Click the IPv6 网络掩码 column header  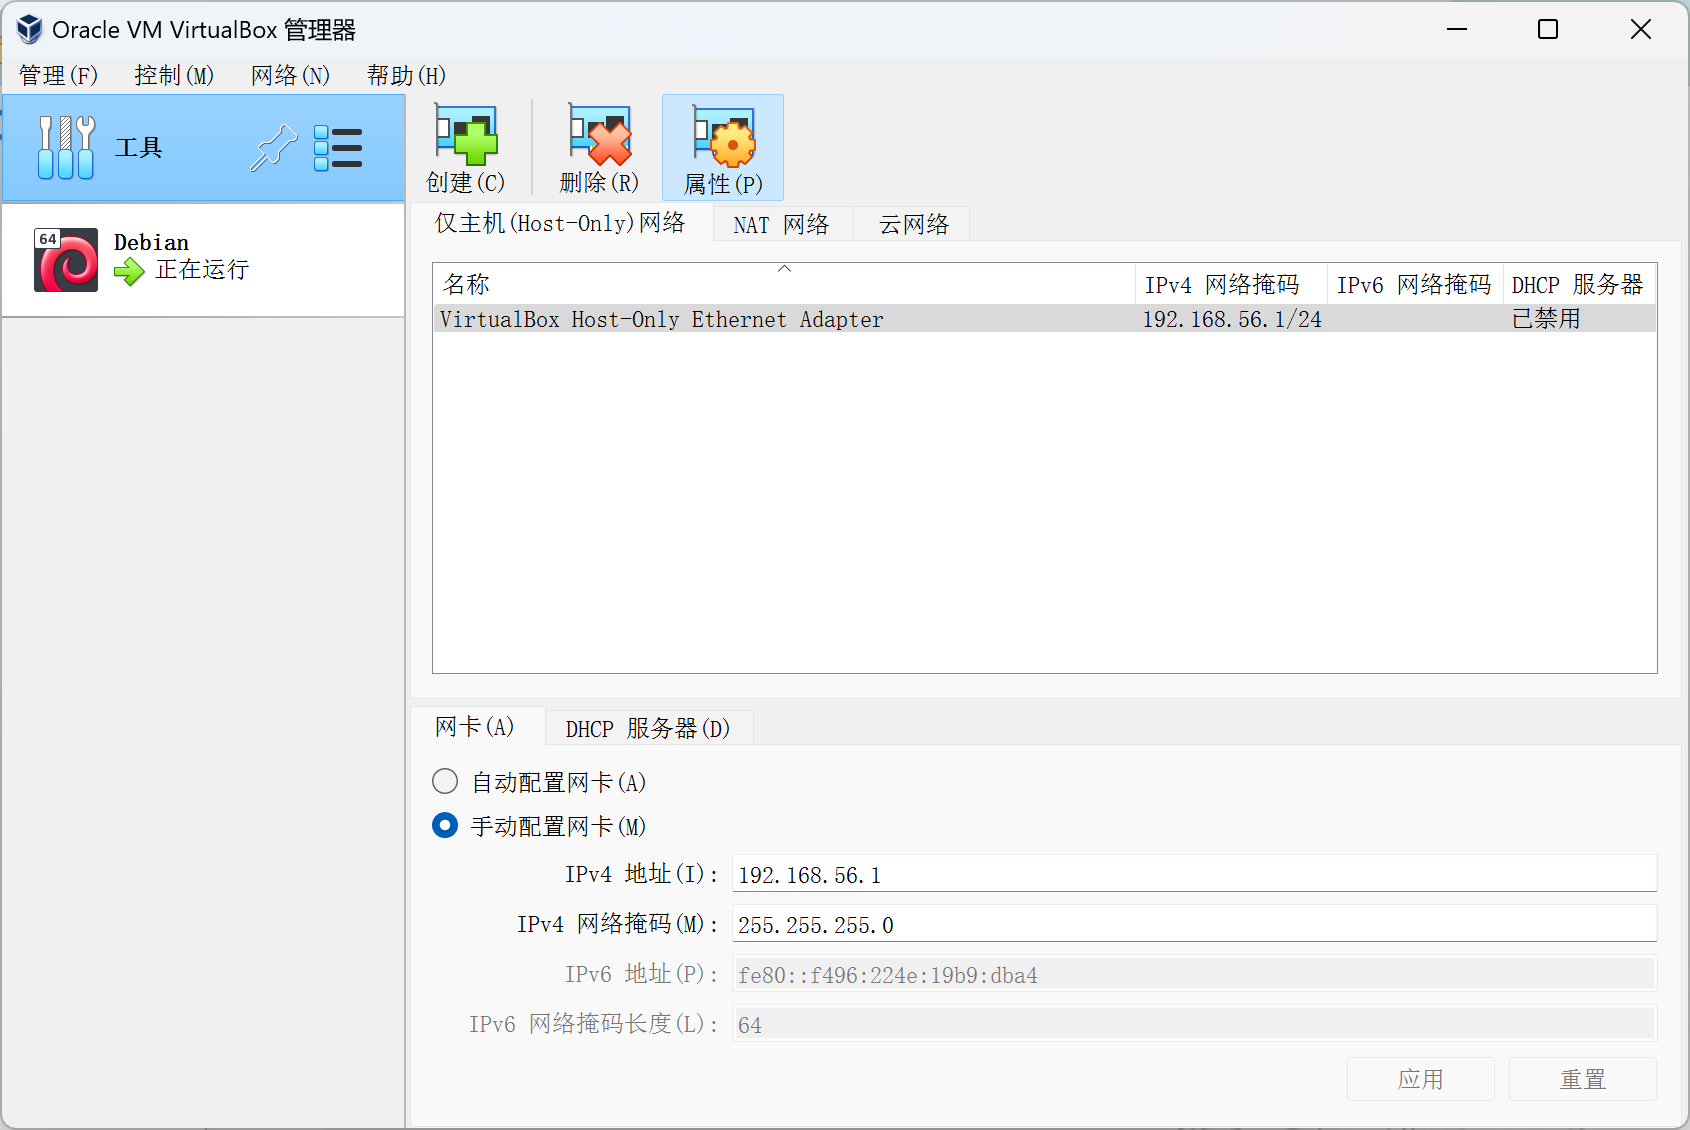[x=1415, y=284]
